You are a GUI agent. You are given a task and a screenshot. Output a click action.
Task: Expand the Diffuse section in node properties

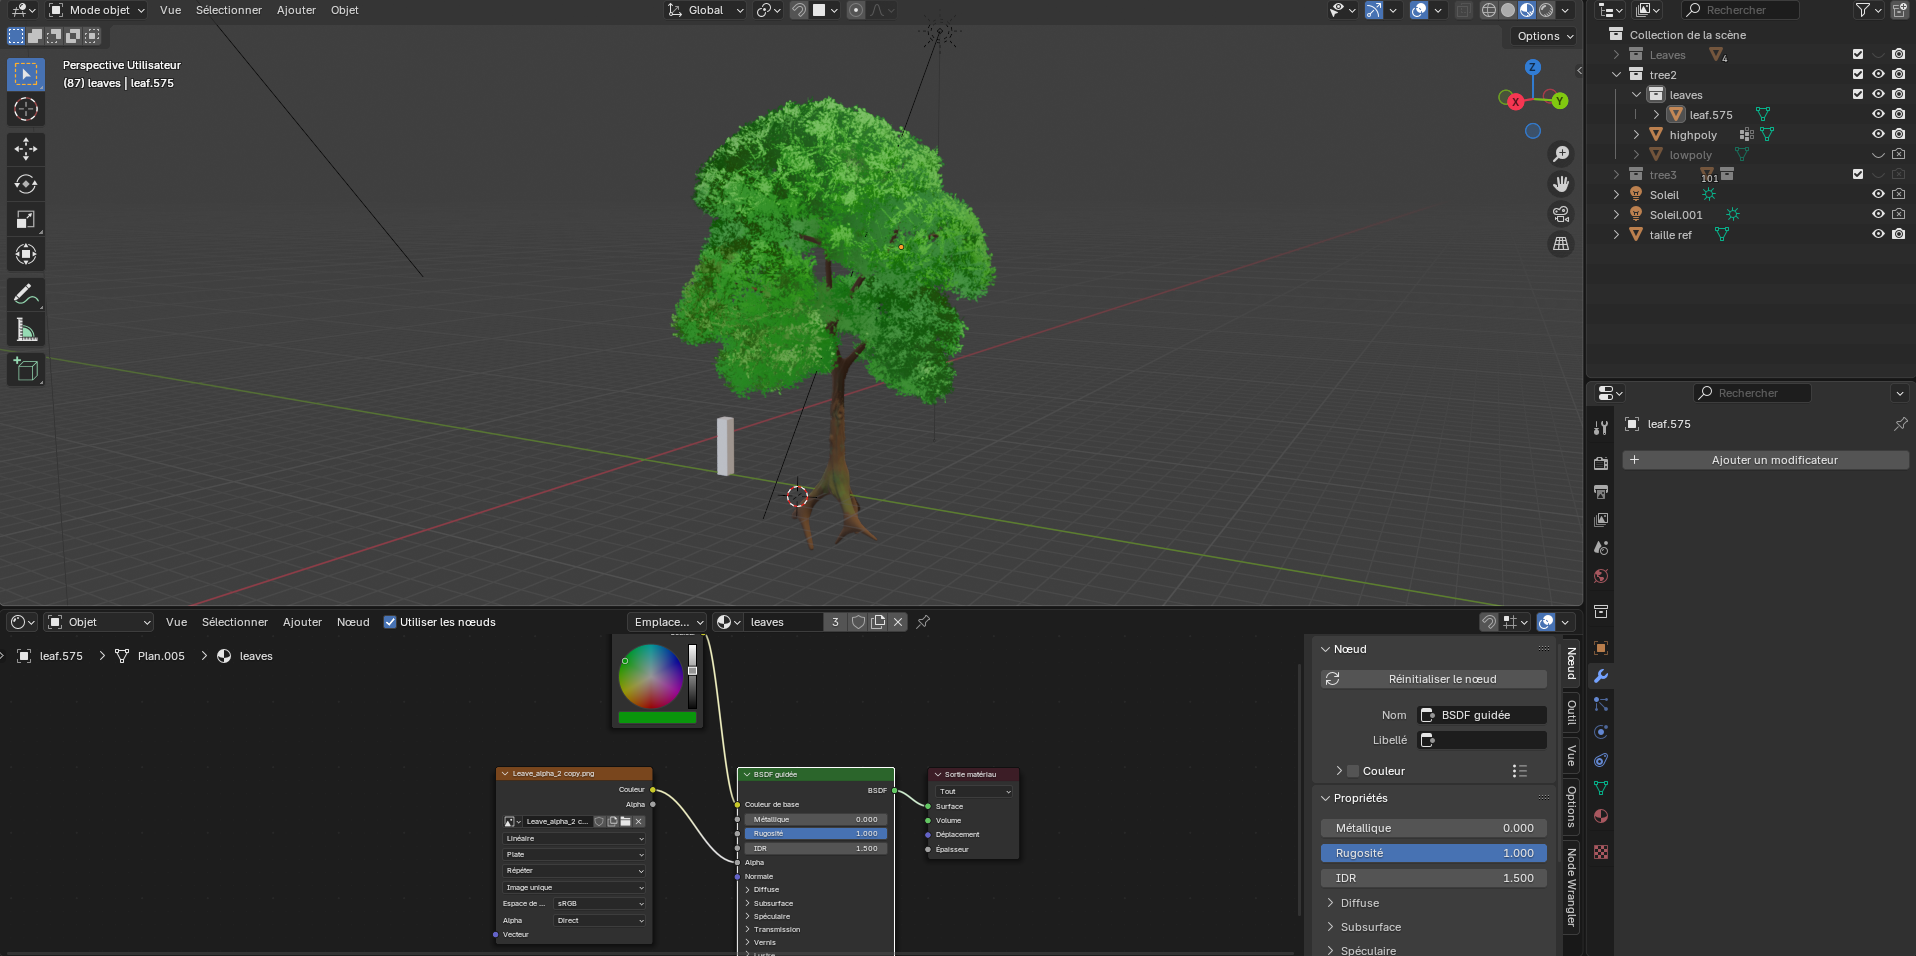1359,903
